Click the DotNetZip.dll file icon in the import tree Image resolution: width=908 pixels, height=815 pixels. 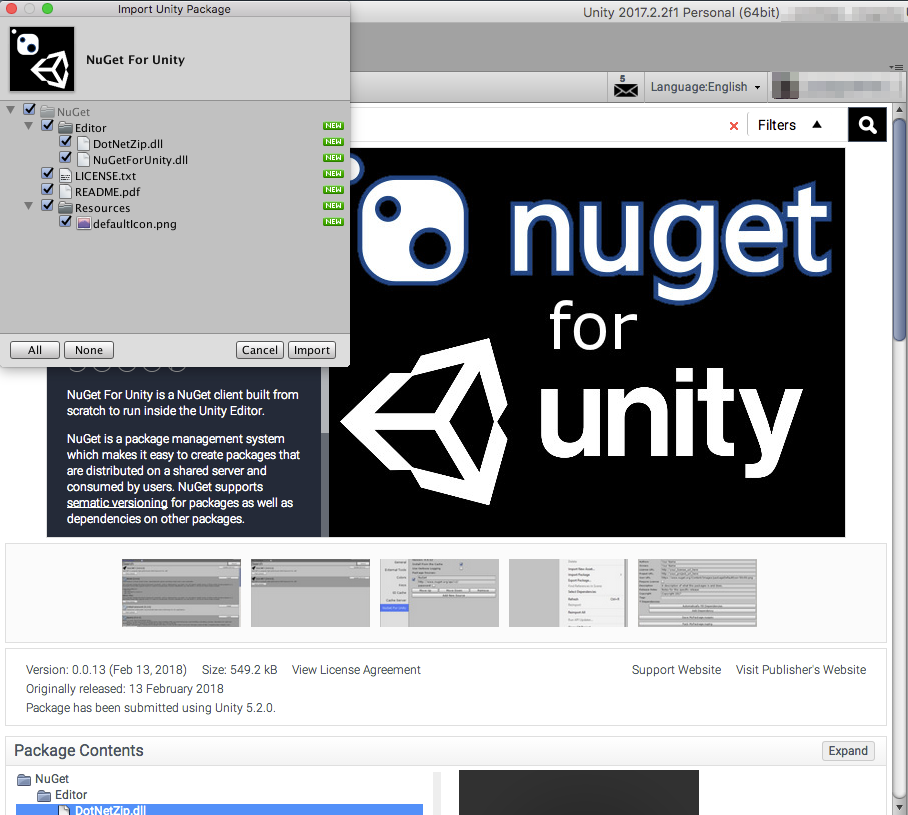(x=82, y=142)
